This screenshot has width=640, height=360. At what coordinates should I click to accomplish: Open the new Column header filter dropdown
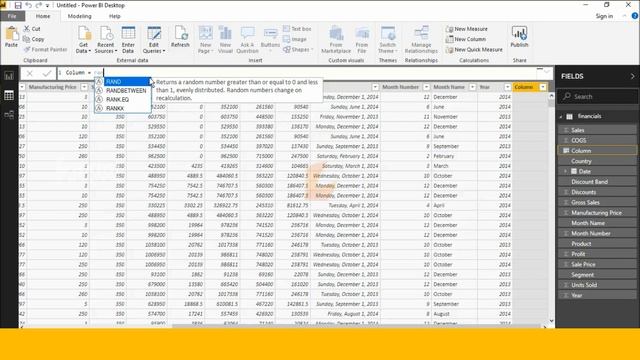tap(543, 87)
